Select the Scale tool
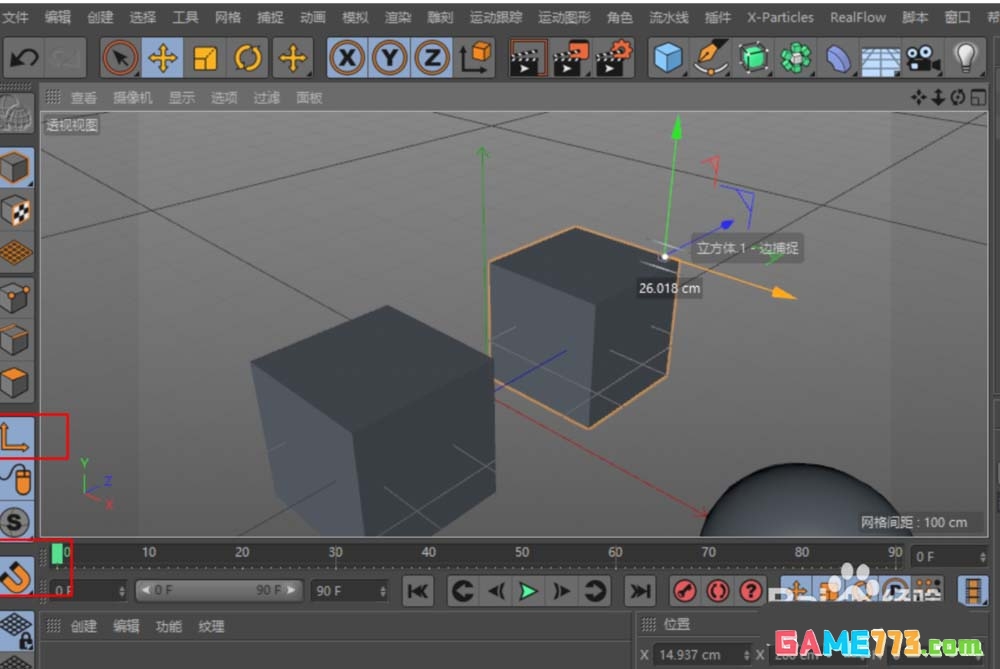Screen dimensions: 1000x669 204,58
